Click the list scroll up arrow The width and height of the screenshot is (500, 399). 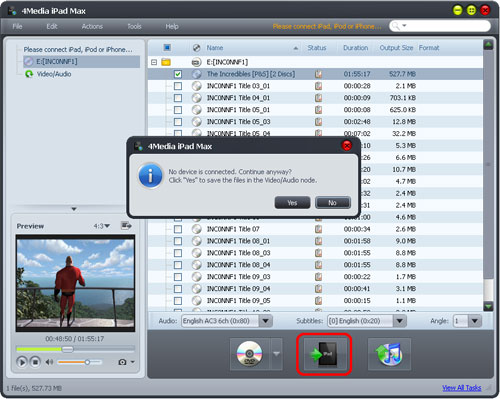(x=488, y=45)
